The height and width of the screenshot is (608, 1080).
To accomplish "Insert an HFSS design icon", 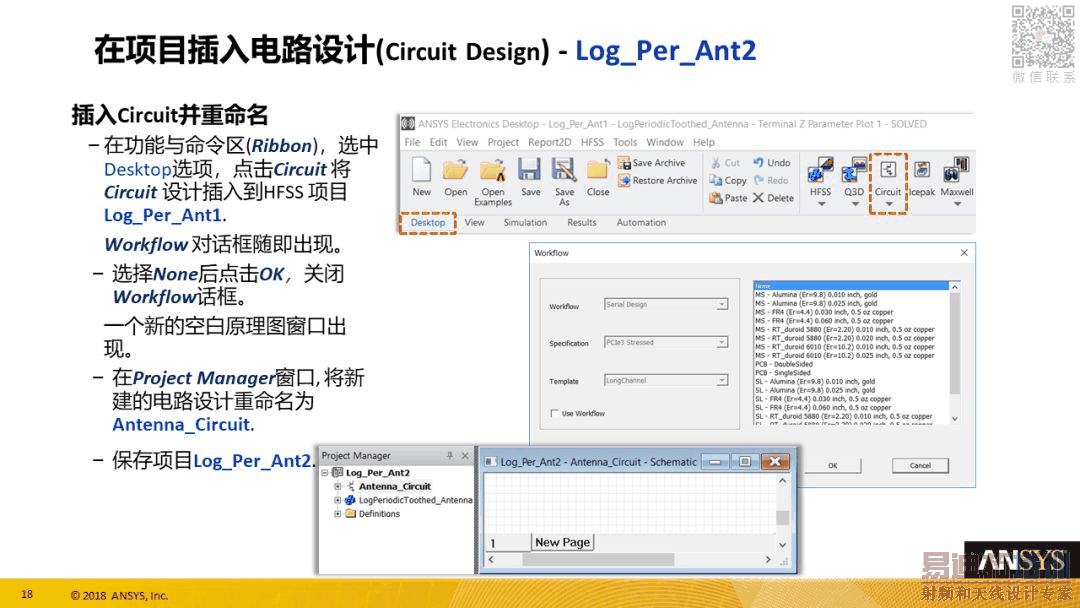I will pyautogui.click(x=820, y=170).
